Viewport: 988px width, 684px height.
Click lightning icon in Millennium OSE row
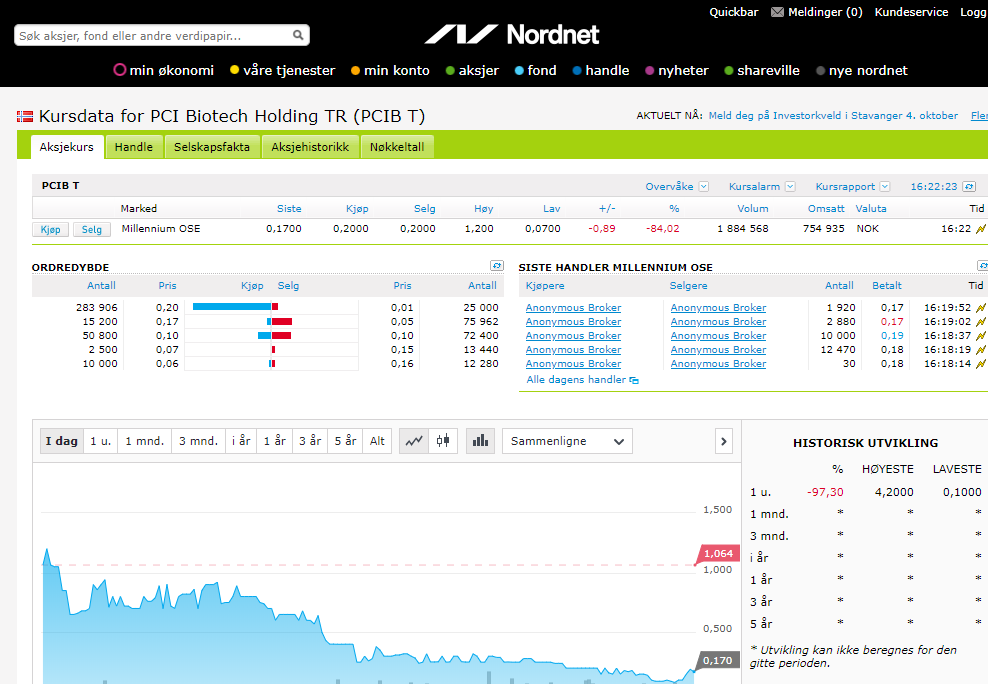(x=980, y=229)
